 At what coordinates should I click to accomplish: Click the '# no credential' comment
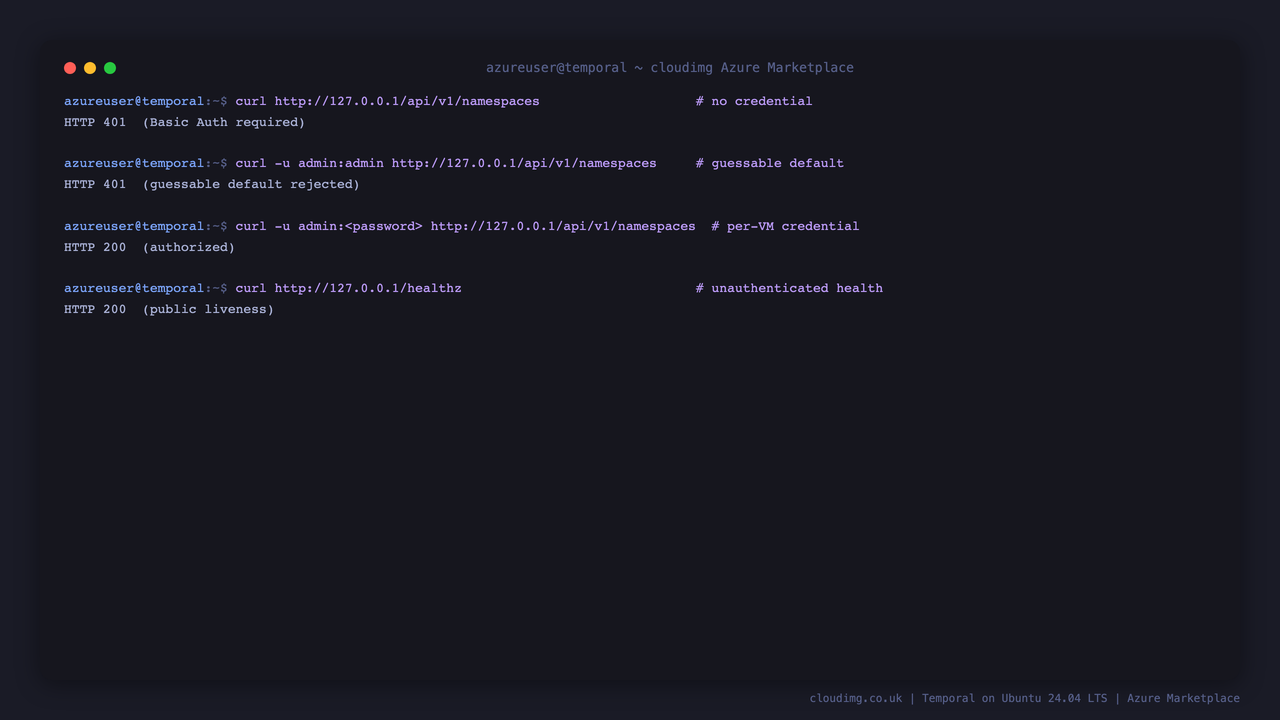[x=754, y=101]
